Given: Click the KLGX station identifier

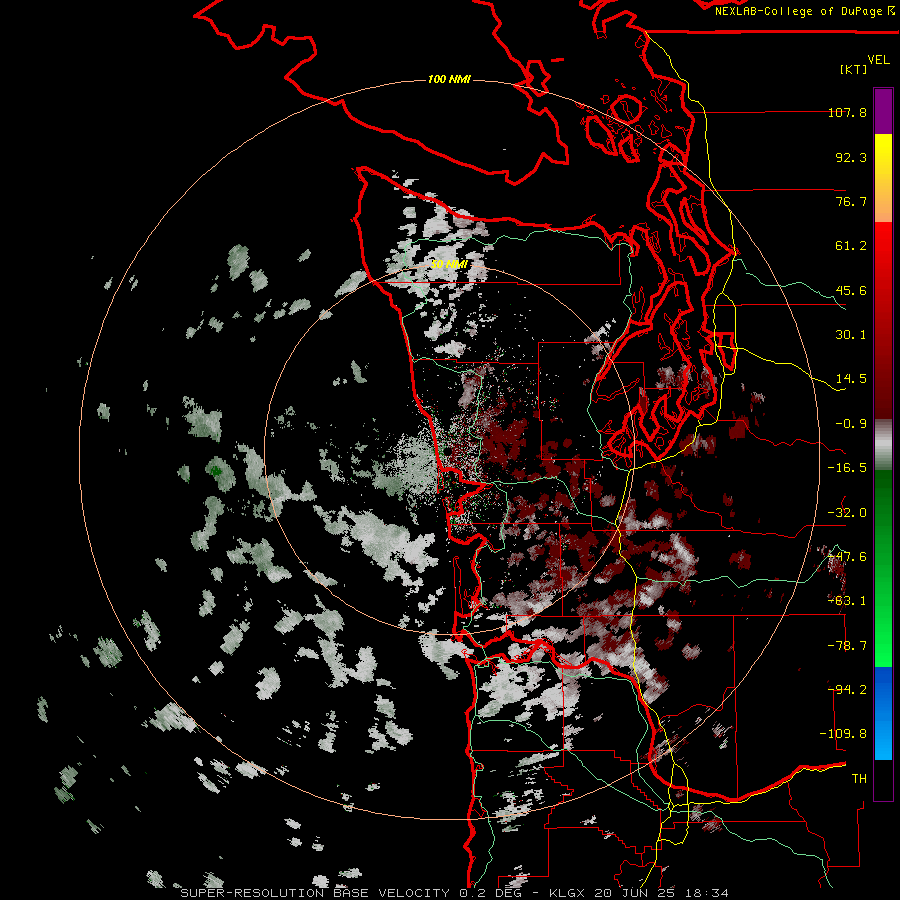Looking at the screenshot, I should [567, 893].
